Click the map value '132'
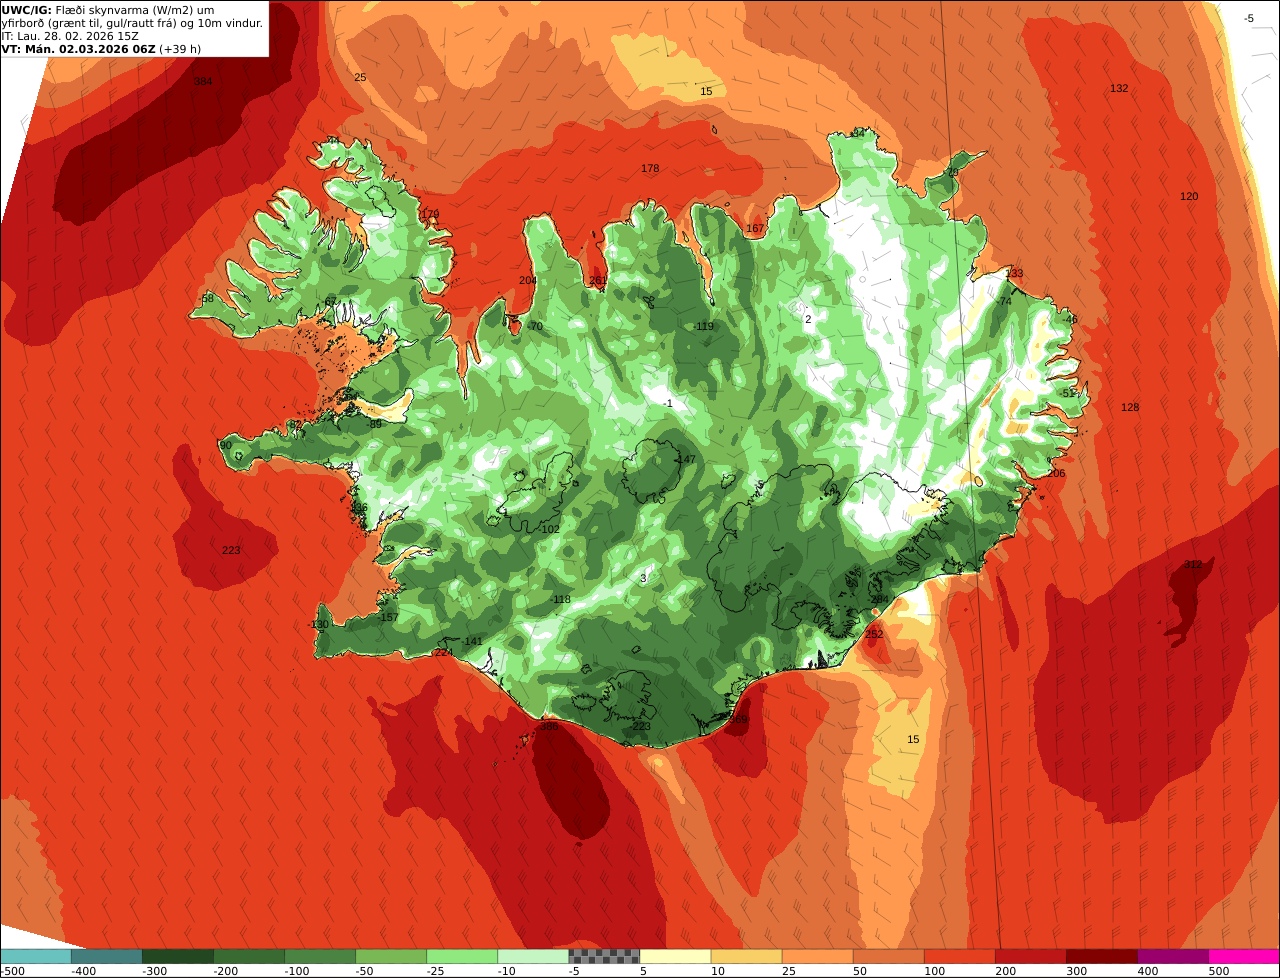 pos(1119,88)
